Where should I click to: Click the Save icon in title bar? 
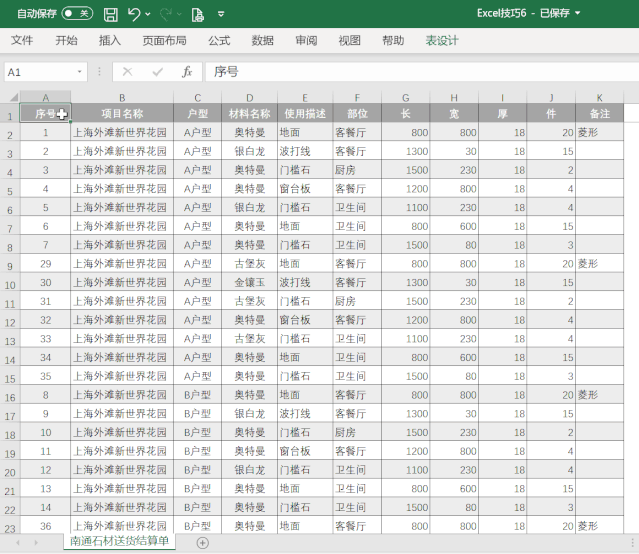(x=110, y=14)
